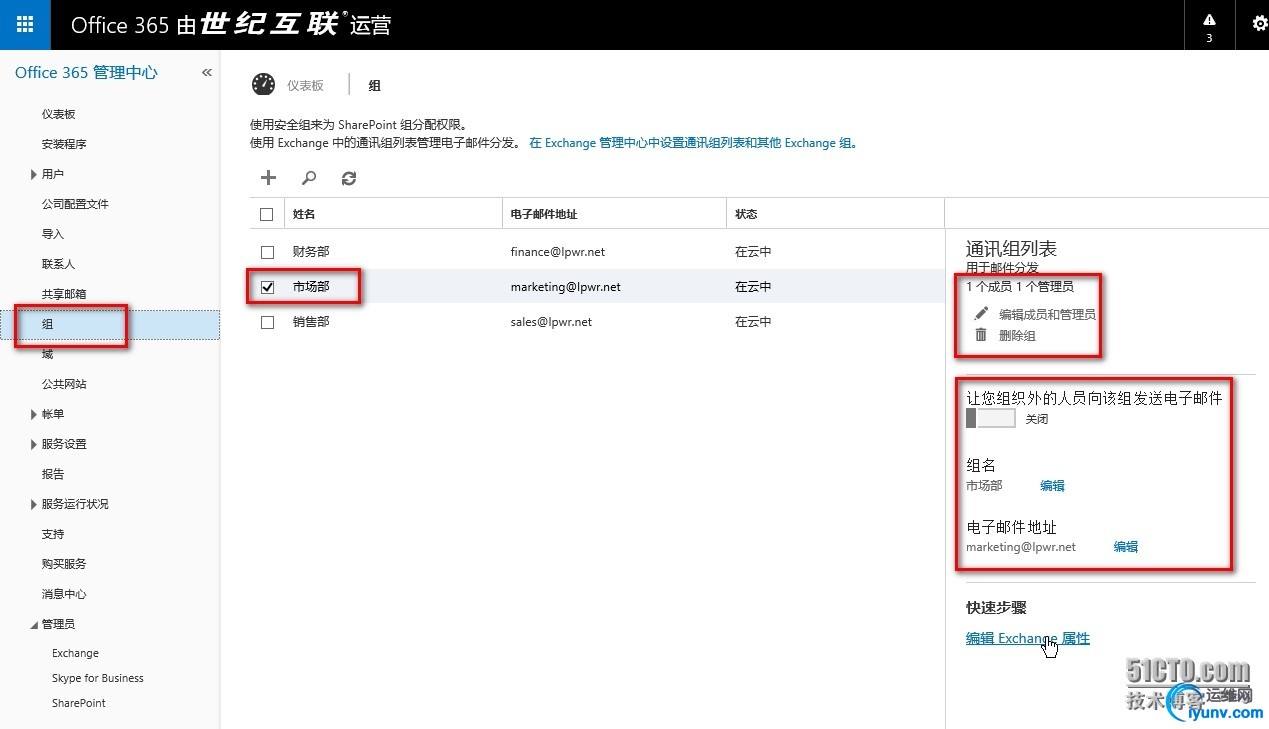
Task: Sort by 姓名 column header
Action: point(304,214)
